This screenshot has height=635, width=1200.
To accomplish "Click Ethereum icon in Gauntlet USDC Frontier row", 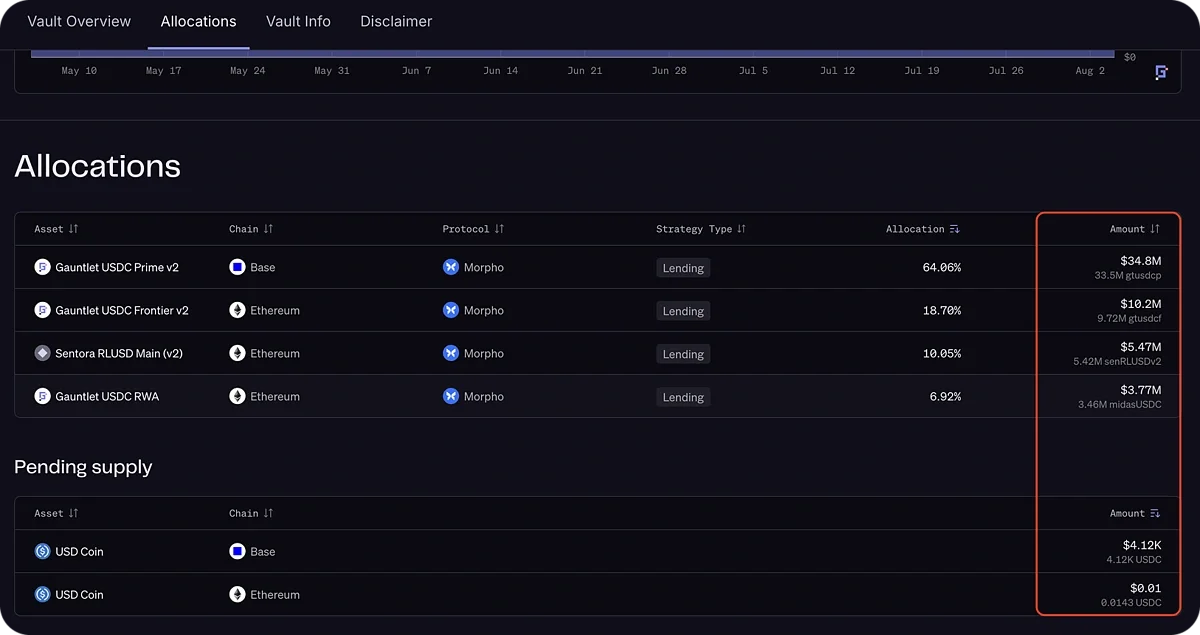I will click(x=237, y=310).
